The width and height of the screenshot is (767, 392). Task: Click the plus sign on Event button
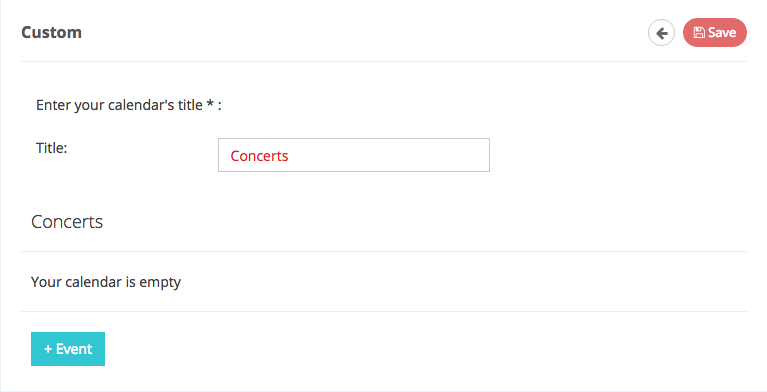point(48,349)
